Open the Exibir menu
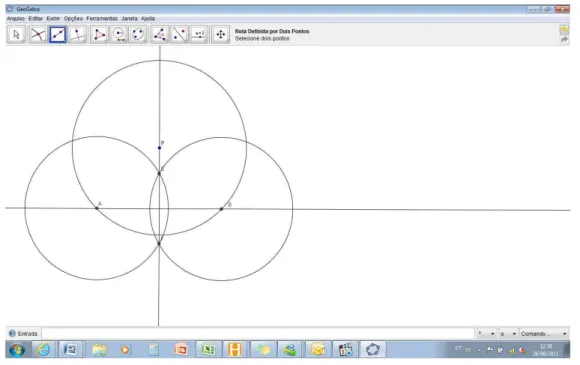Image resolution: width=580 pixels, height=365 pixels. click(x=53, y=18)
